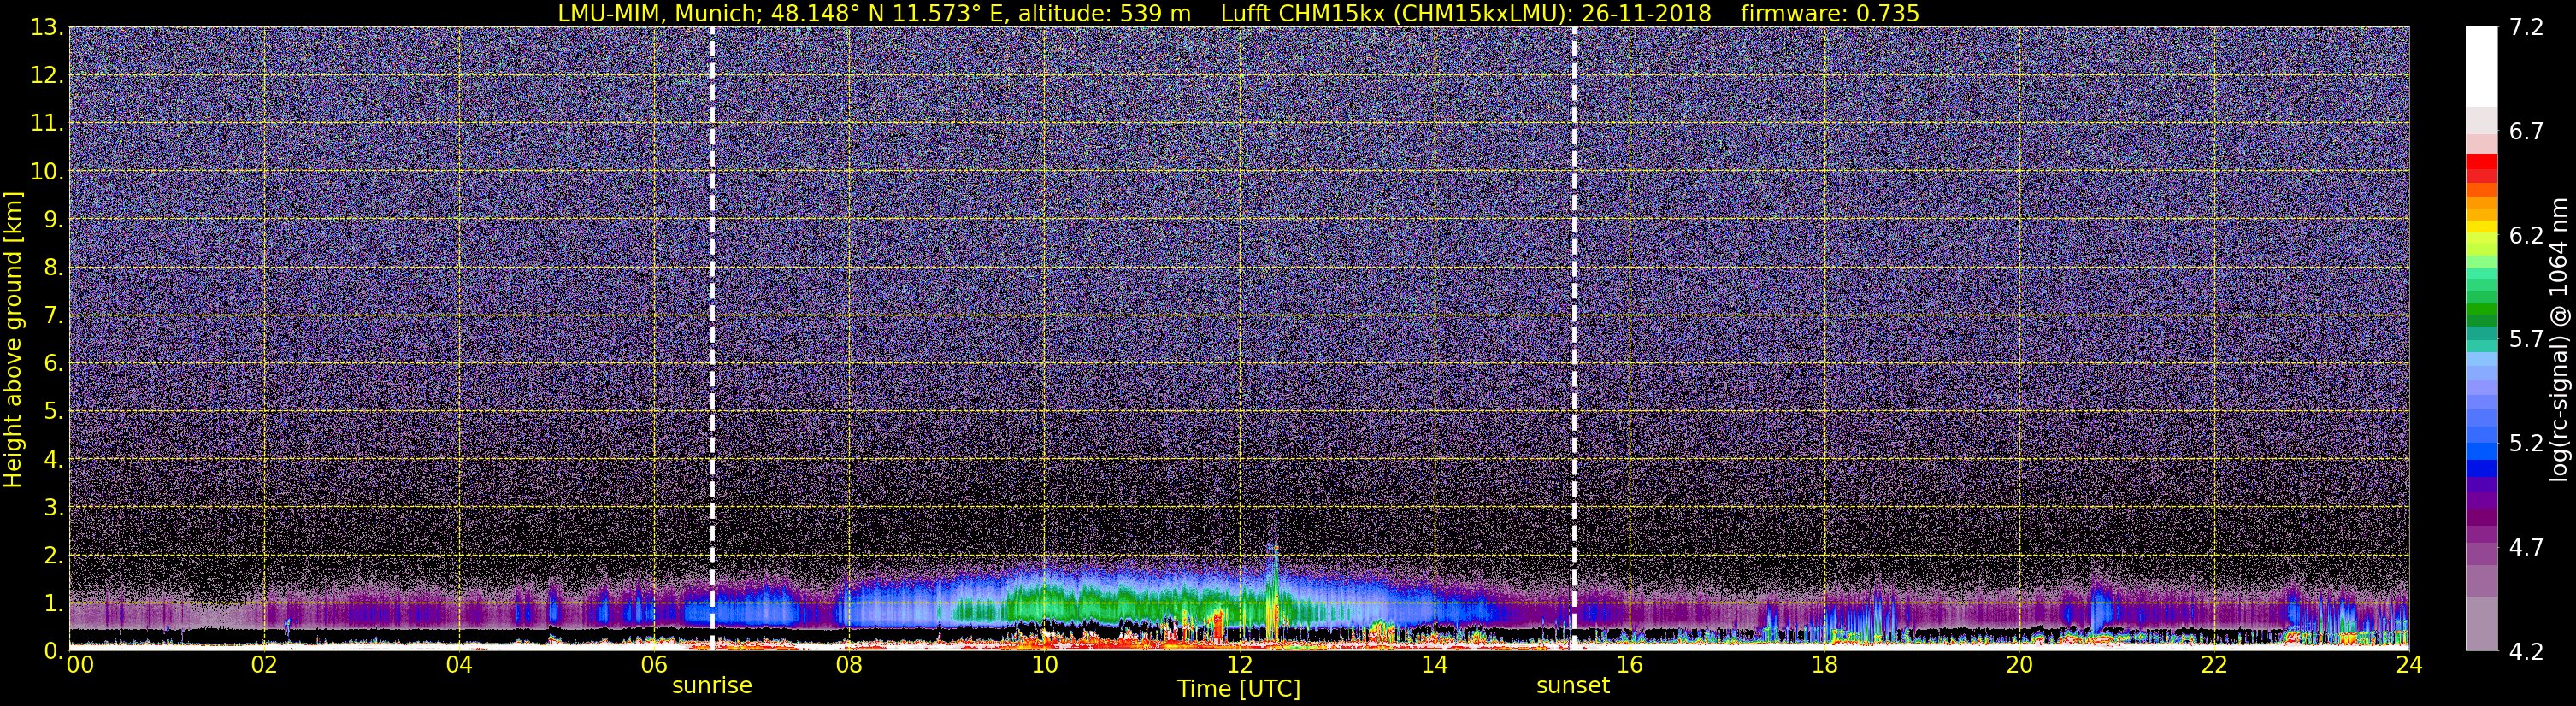Click the white dashed sunrise marker line

click(x=712, y=339)
